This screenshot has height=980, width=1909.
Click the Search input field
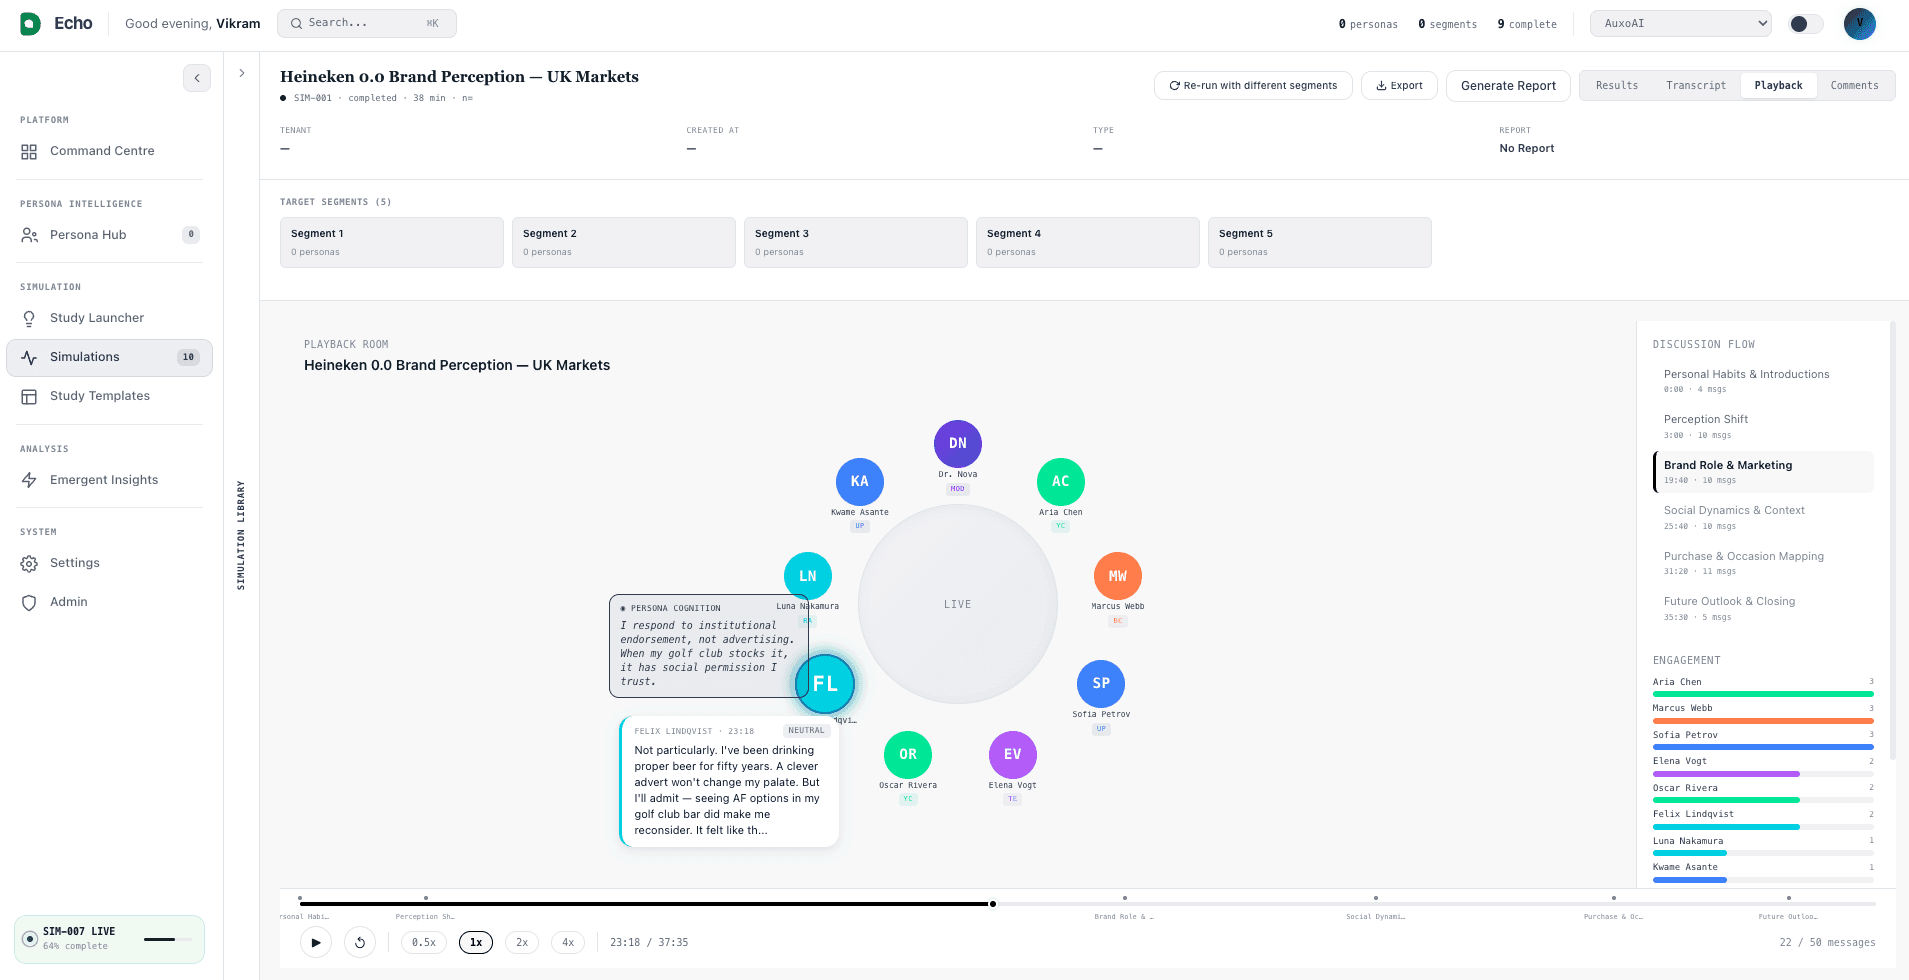pyautogui.click(x=367, y=23)
